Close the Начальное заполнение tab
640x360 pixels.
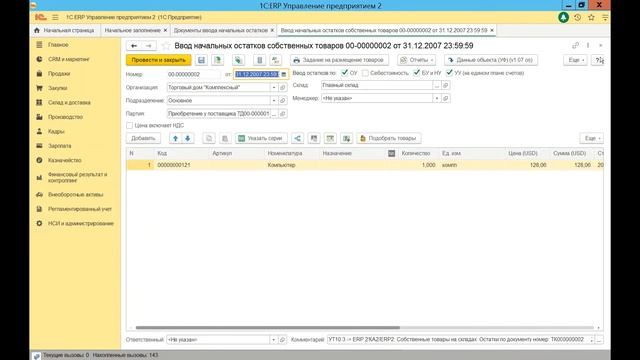pos(165,30)
